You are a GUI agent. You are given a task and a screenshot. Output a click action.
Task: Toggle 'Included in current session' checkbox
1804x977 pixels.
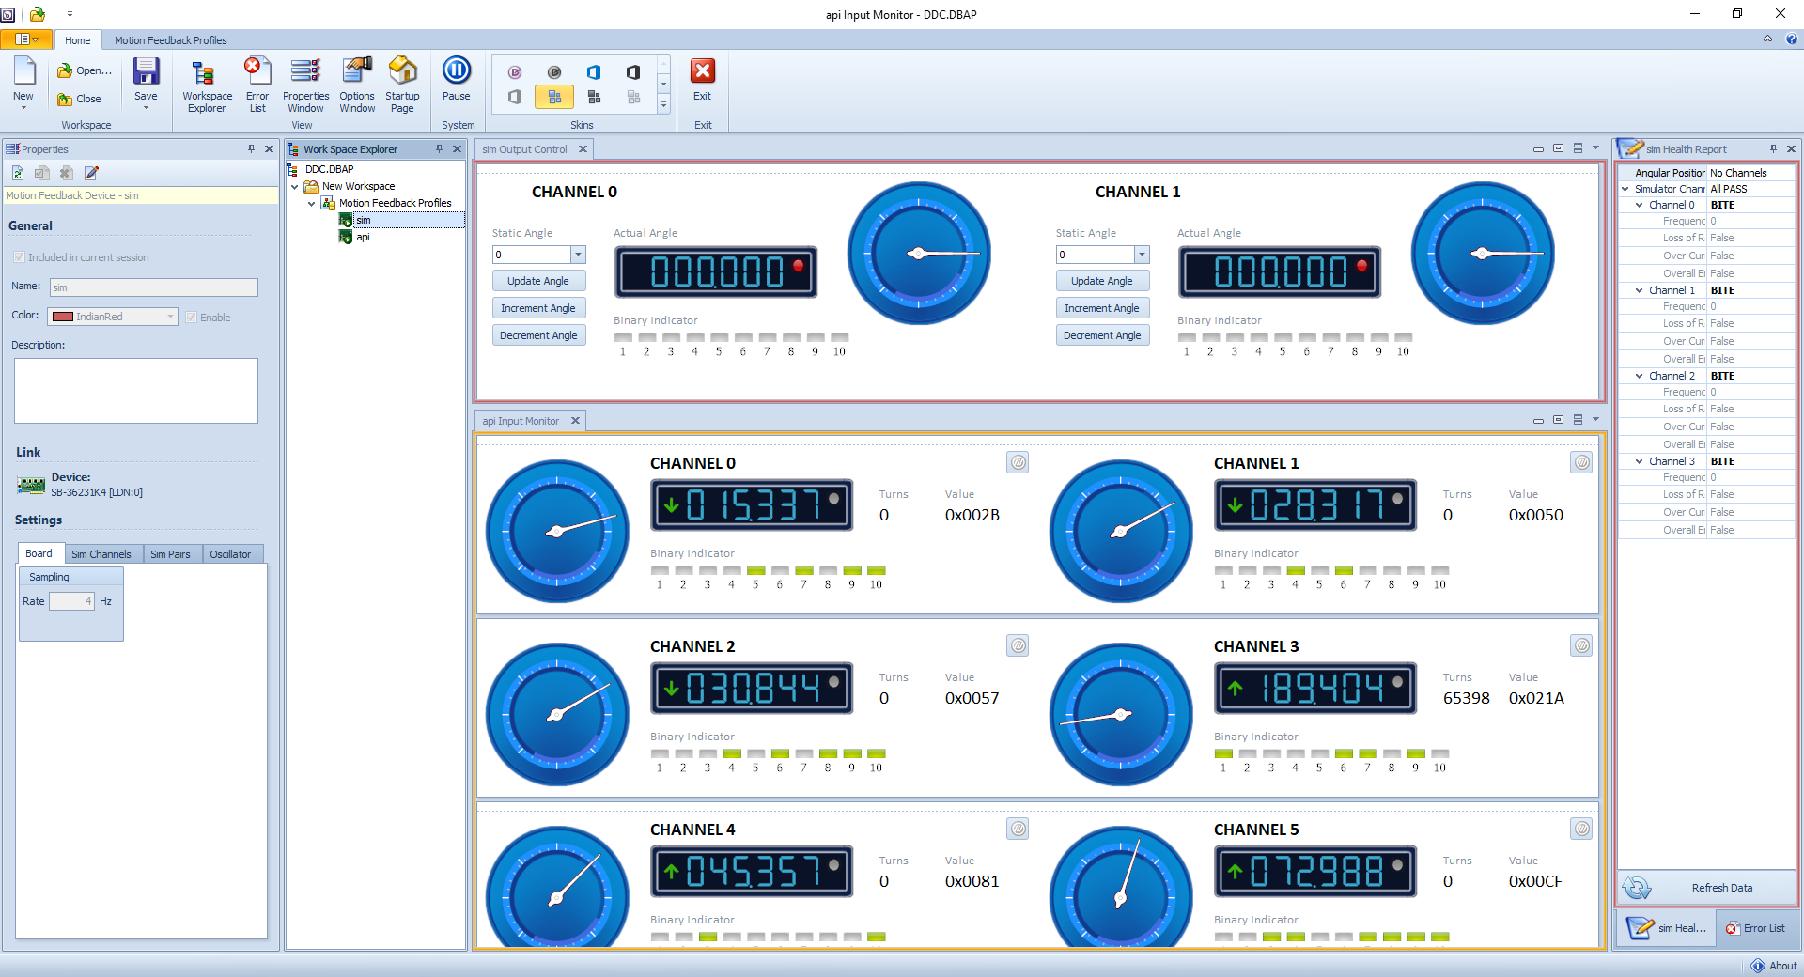(x=19, y=257)
